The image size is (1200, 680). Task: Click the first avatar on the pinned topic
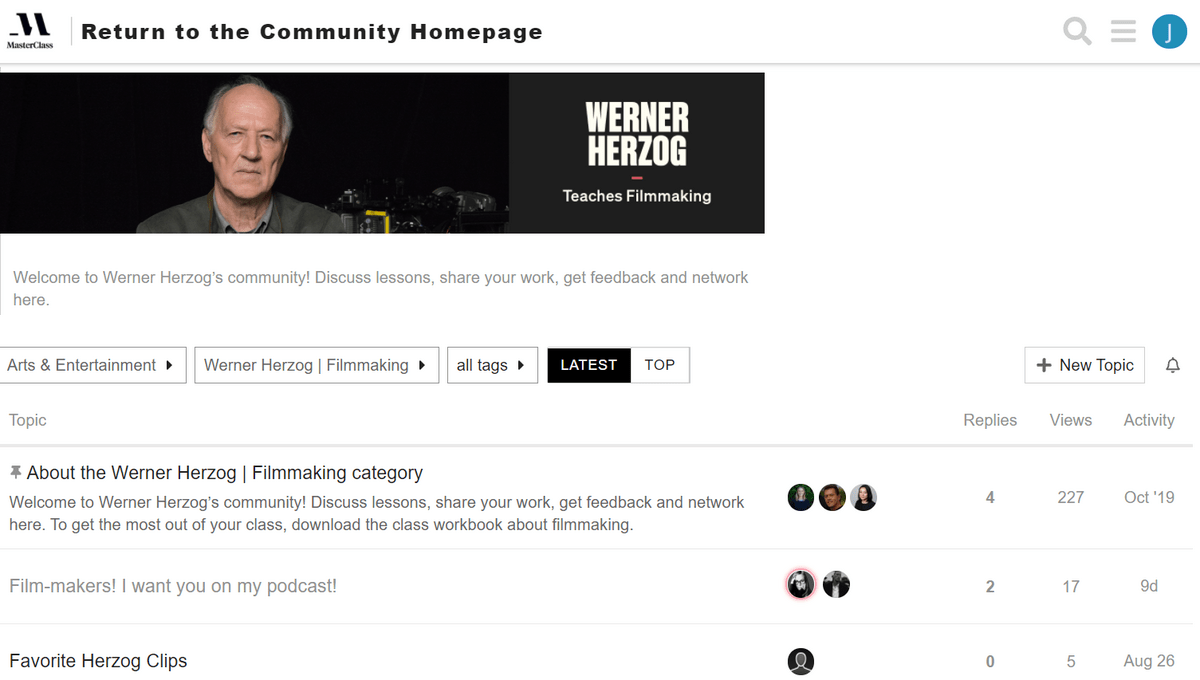[x=801, y=497]
